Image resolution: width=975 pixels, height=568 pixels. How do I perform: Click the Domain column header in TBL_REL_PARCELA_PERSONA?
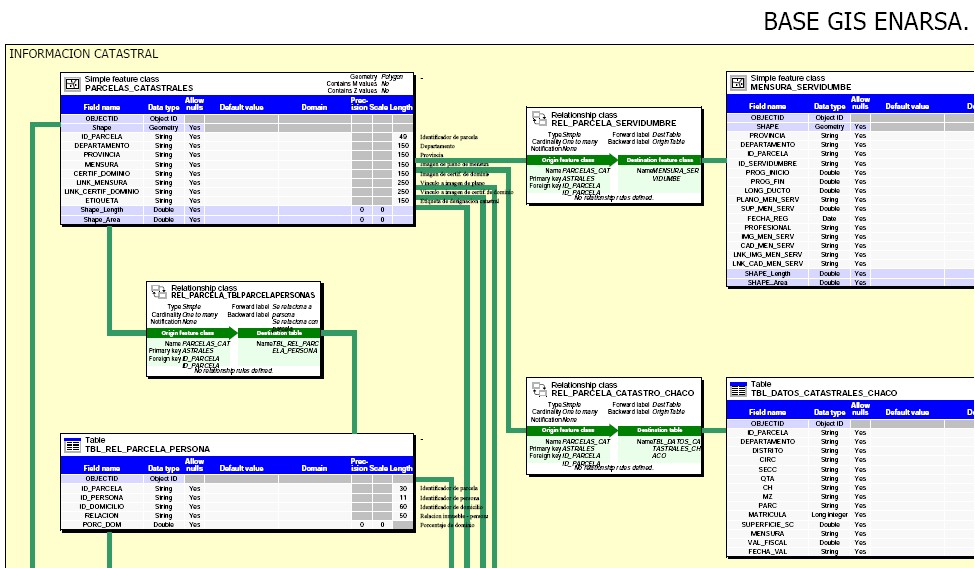click(314, 468)
